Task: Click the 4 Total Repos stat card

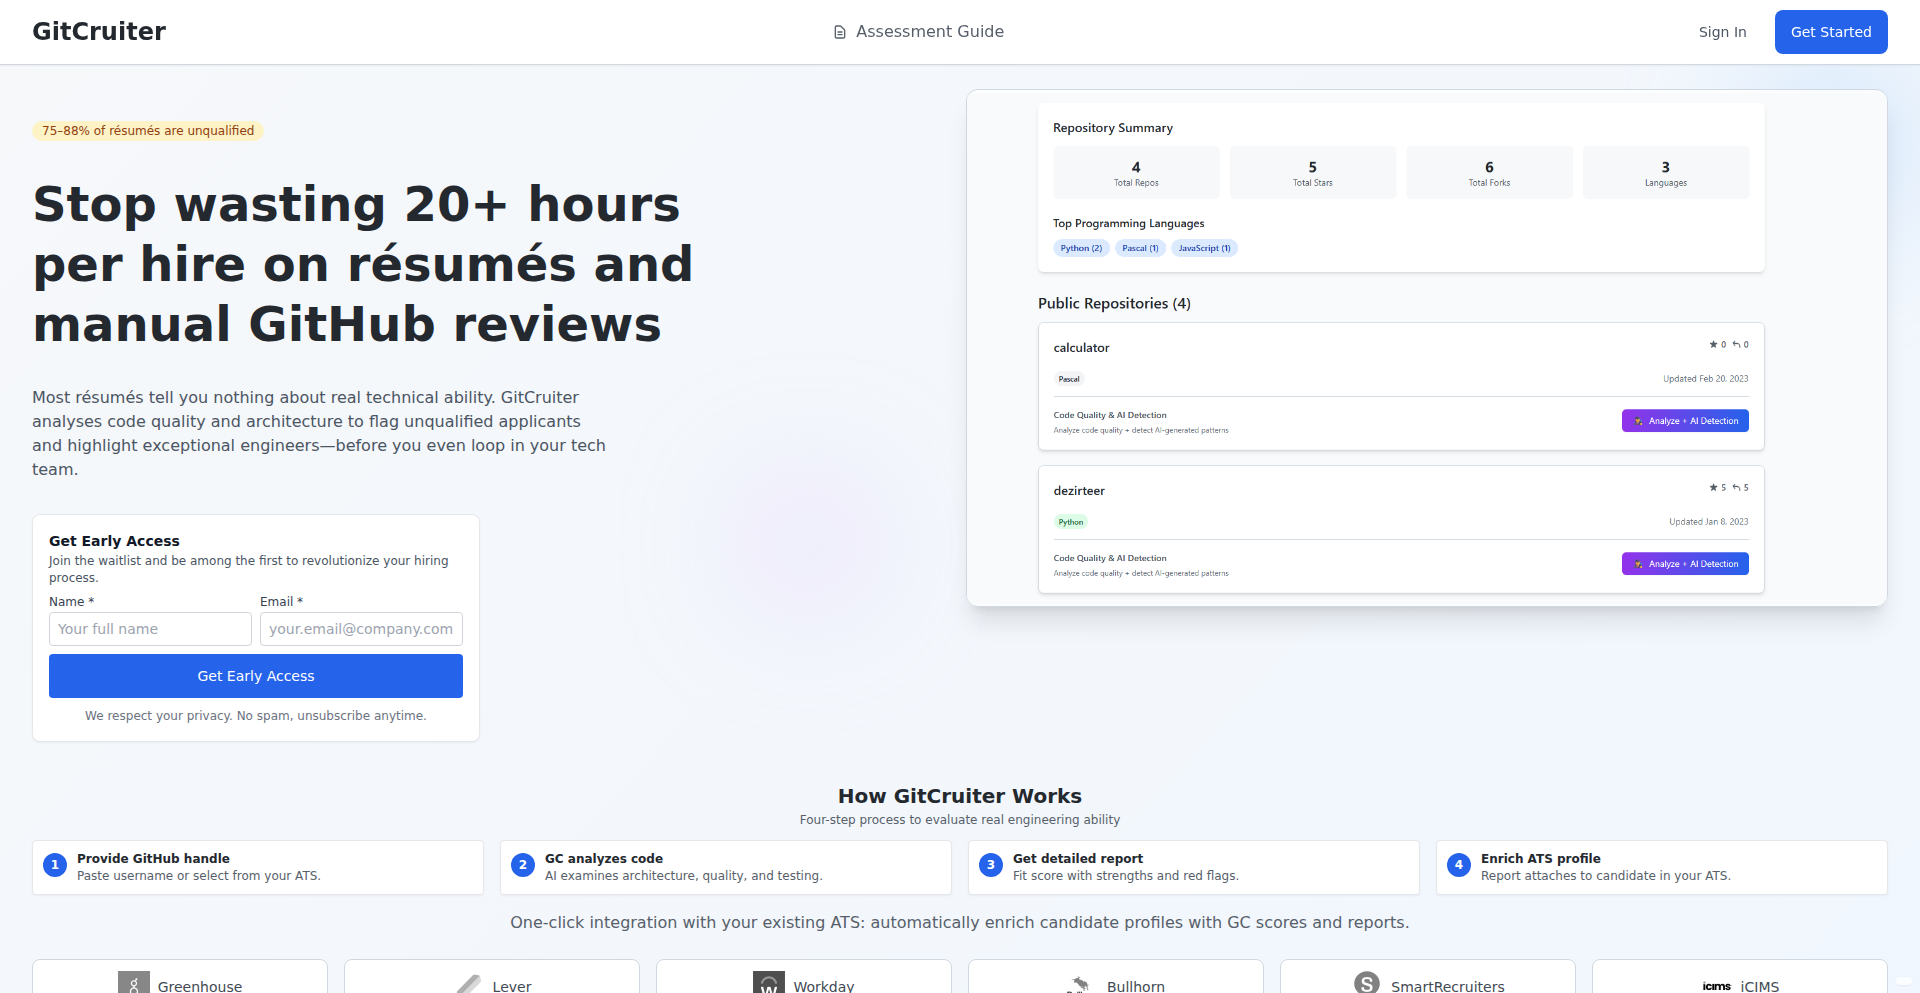Action: (x=1136, y=171)
